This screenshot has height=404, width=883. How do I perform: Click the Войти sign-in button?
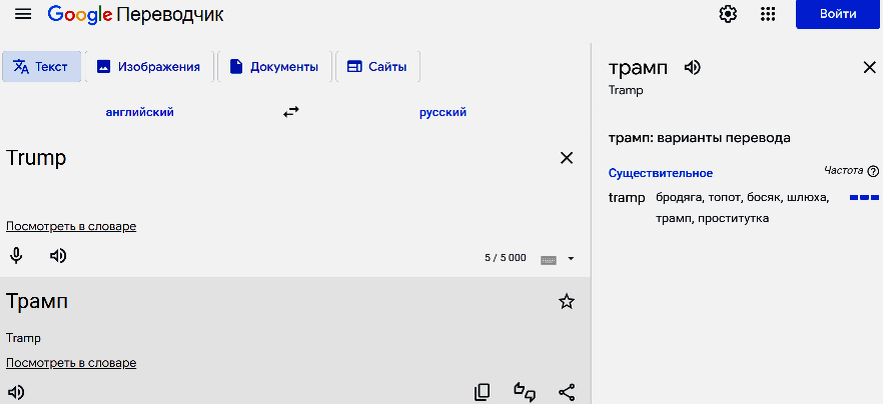(x=838, y=14)
